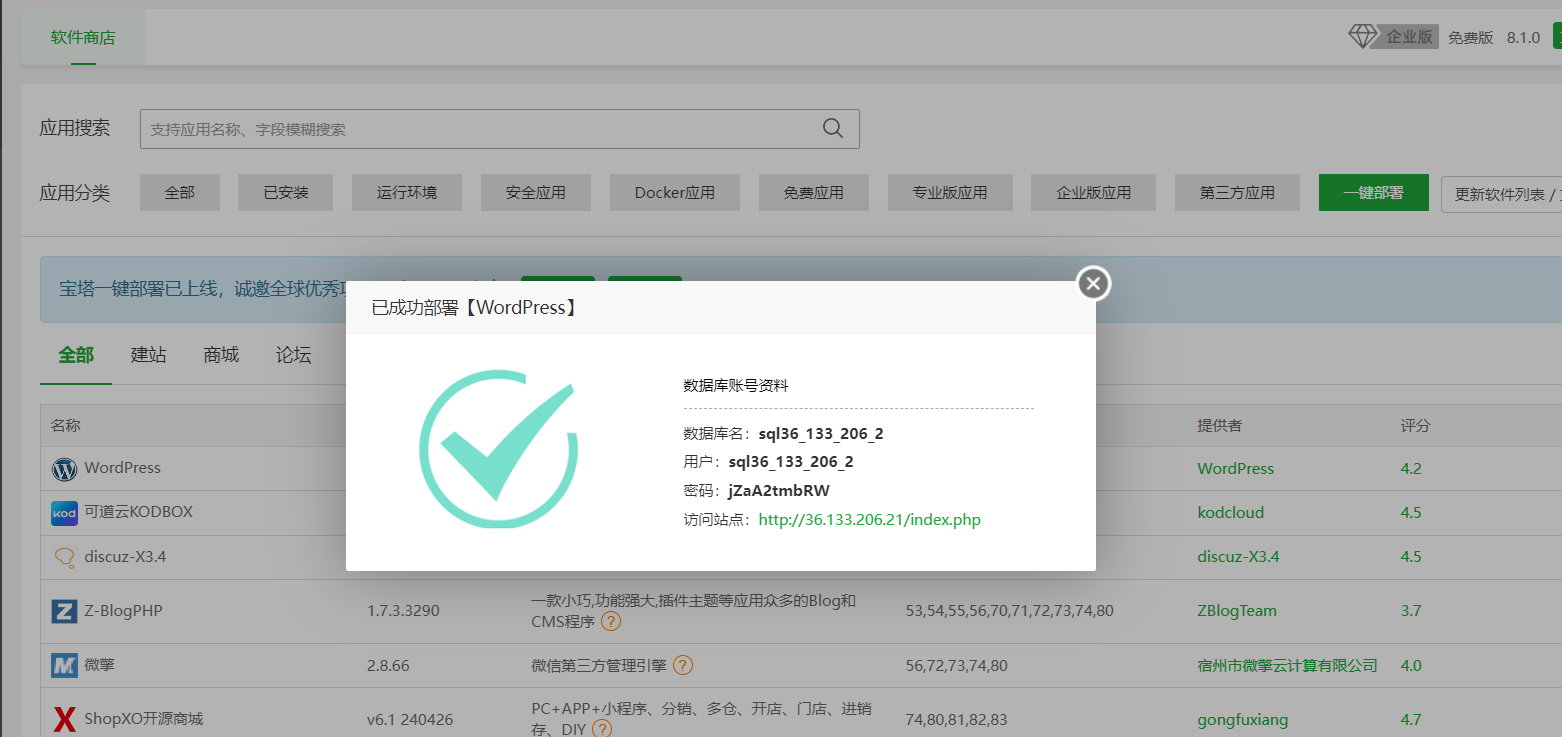This screenshot has height=737, width=1562.
Task: Open the ZBlogTeam provider link
Action: pyautogui.click(x=1237, y=610)
